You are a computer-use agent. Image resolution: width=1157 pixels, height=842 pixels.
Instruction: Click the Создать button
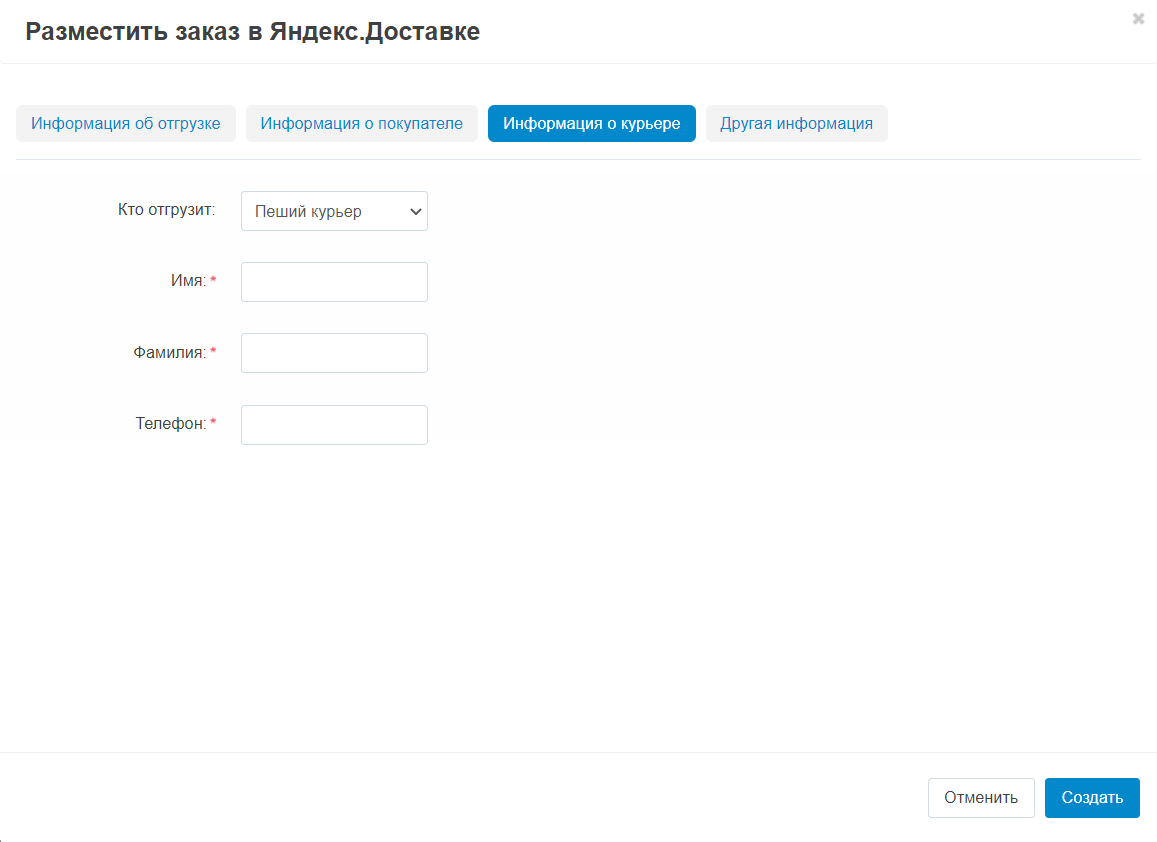point(1092,798)
